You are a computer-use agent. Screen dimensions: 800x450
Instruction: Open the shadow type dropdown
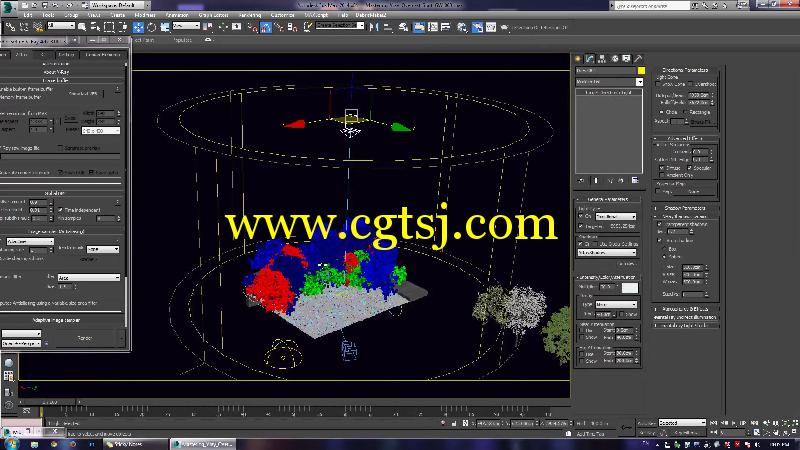pos(607,253)
